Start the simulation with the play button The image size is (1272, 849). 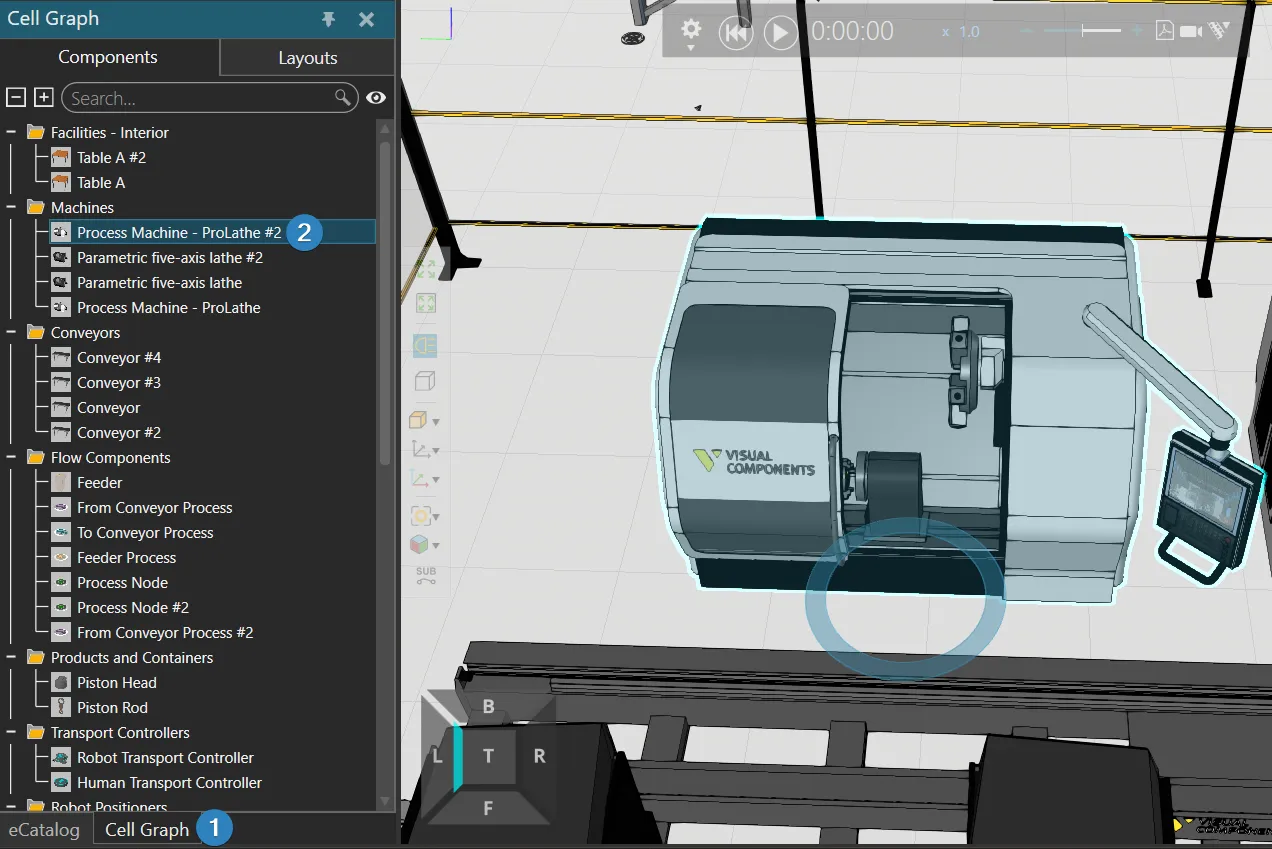(780, 33)
